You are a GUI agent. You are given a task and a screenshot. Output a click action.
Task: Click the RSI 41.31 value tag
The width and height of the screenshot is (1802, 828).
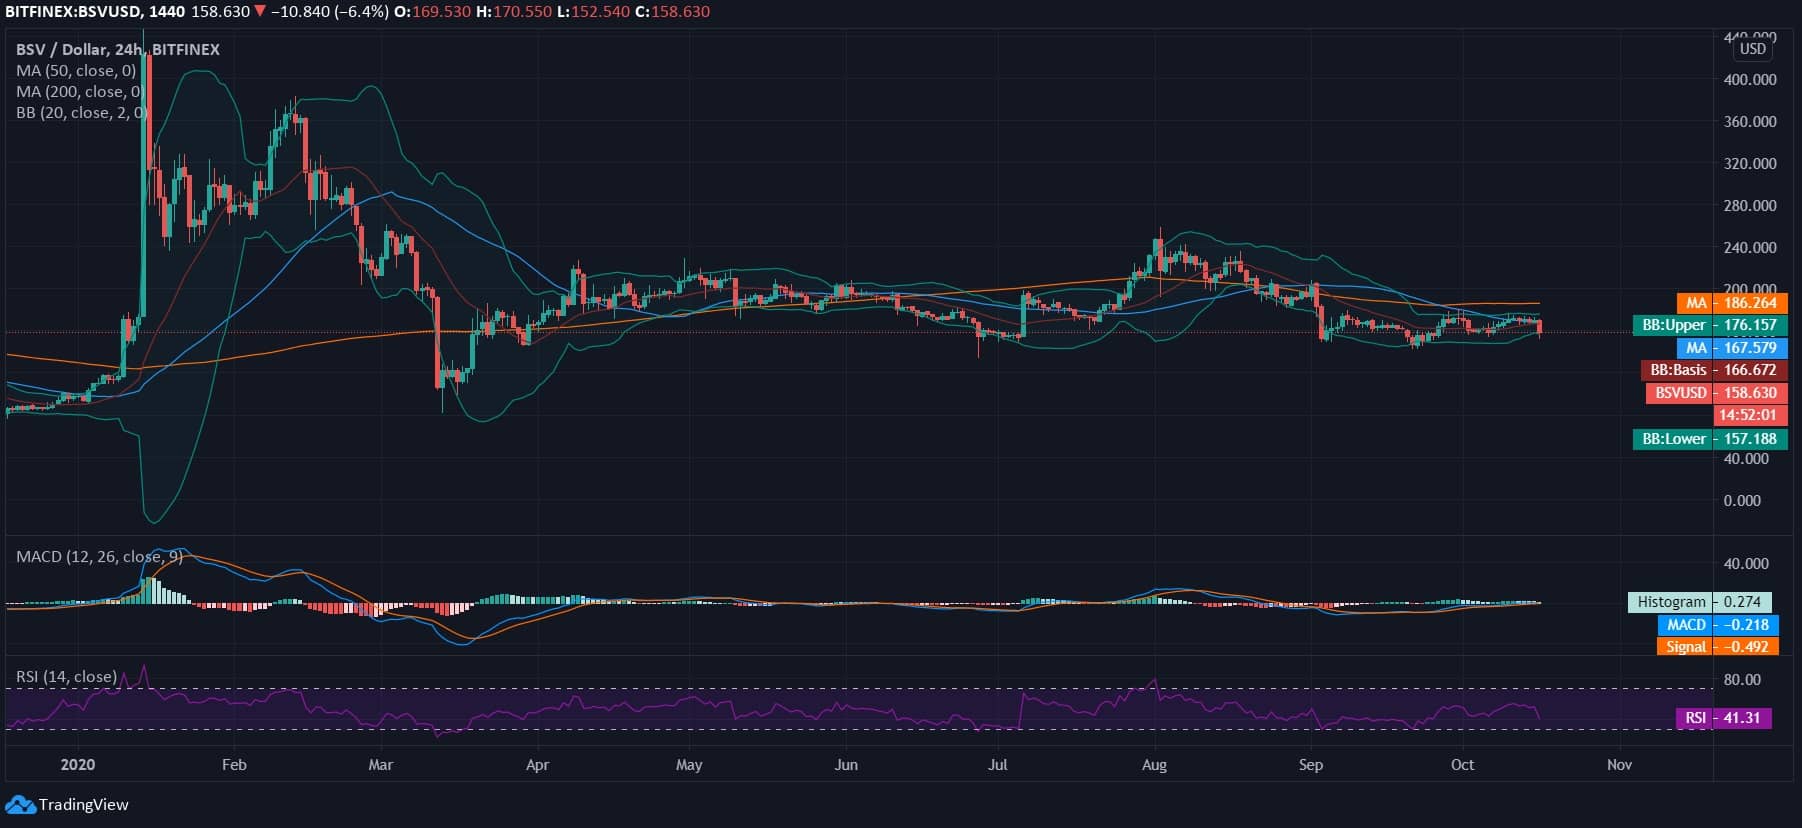(1724, 718)
